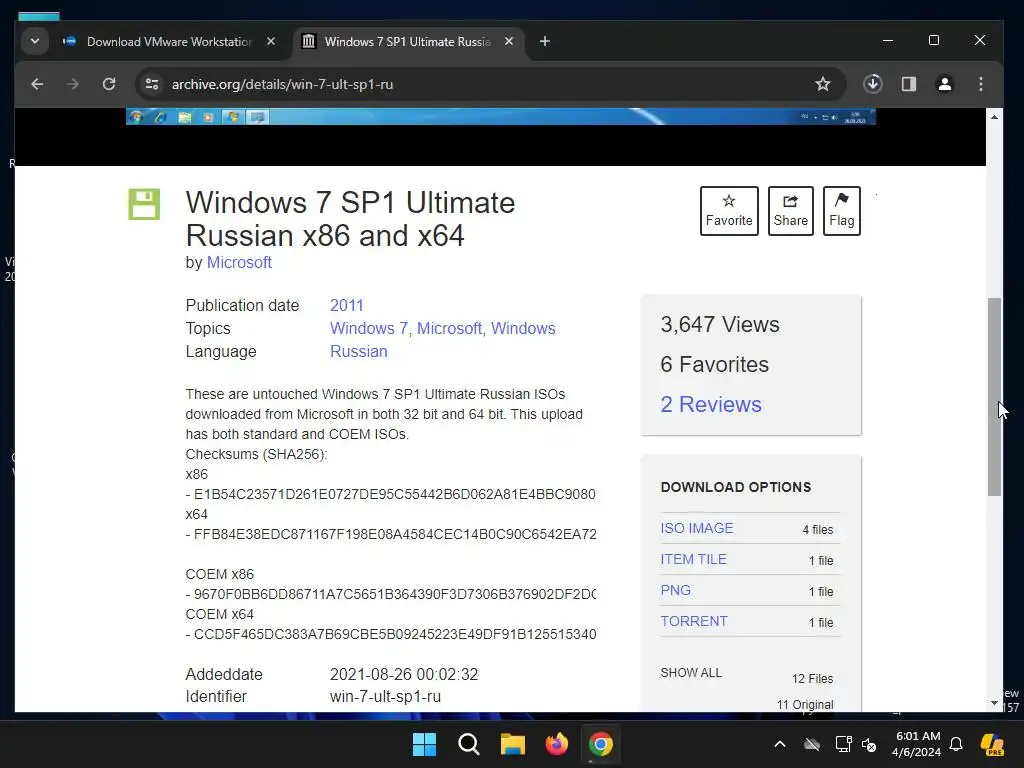Open the 2 Reviews link

(711, 404)
